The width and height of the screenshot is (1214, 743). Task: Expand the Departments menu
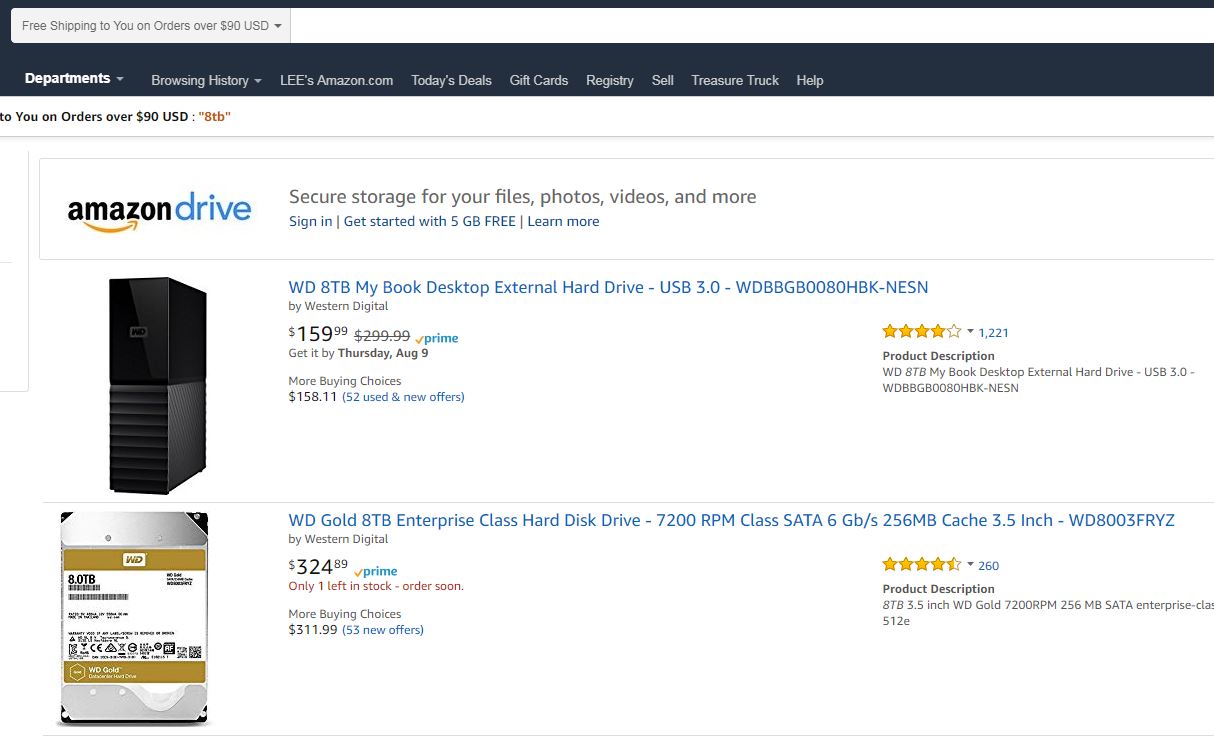pos(74,79)
